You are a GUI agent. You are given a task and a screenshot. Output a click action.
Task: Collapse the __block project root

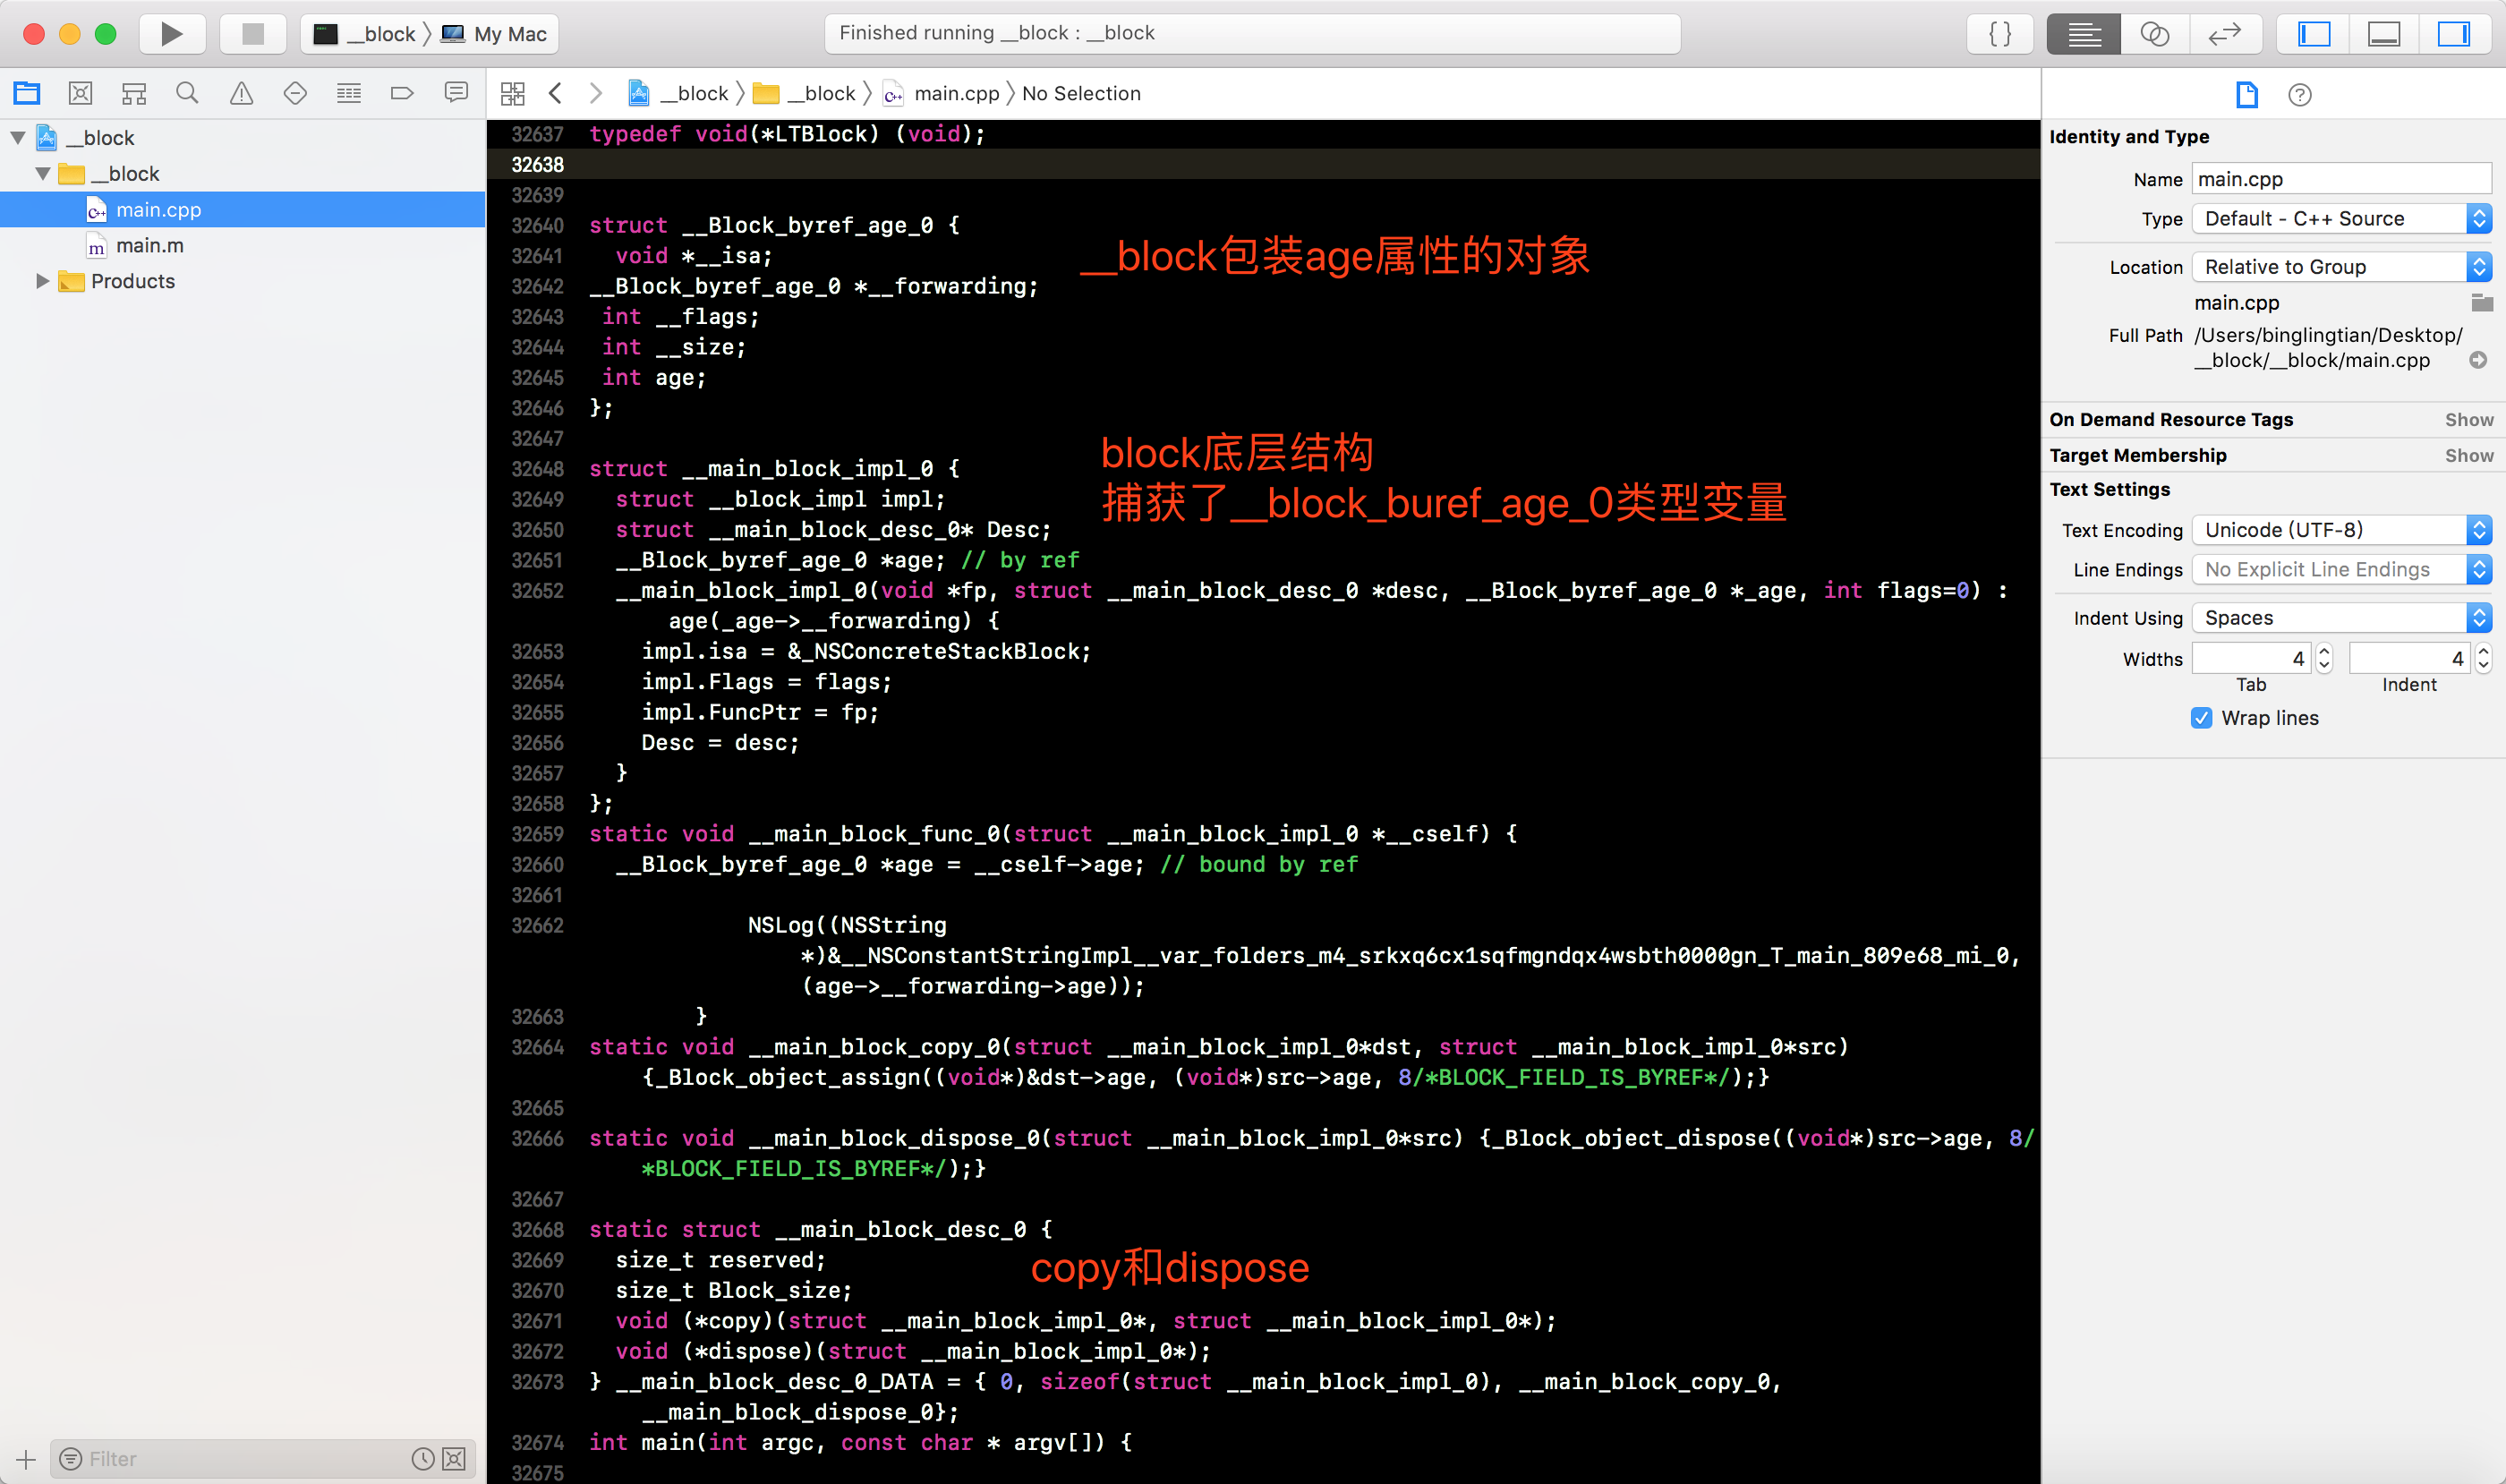click(18, 138)
